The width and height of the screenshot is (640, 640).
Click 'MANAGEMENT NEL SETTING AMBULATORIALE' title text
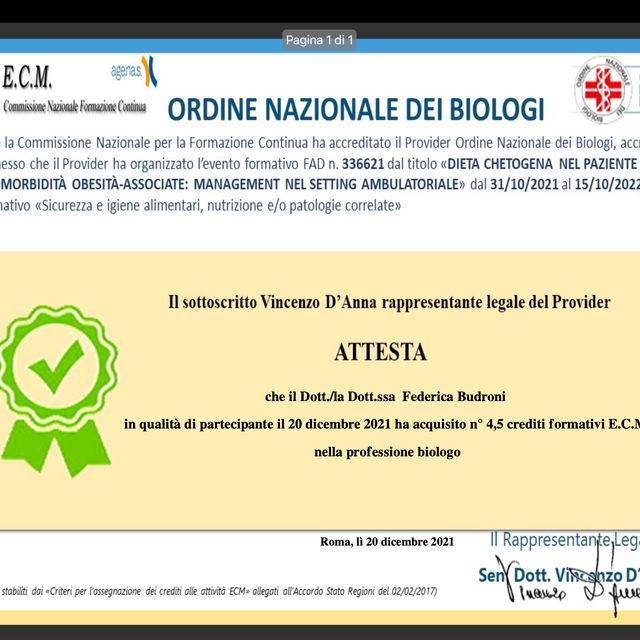327,184
